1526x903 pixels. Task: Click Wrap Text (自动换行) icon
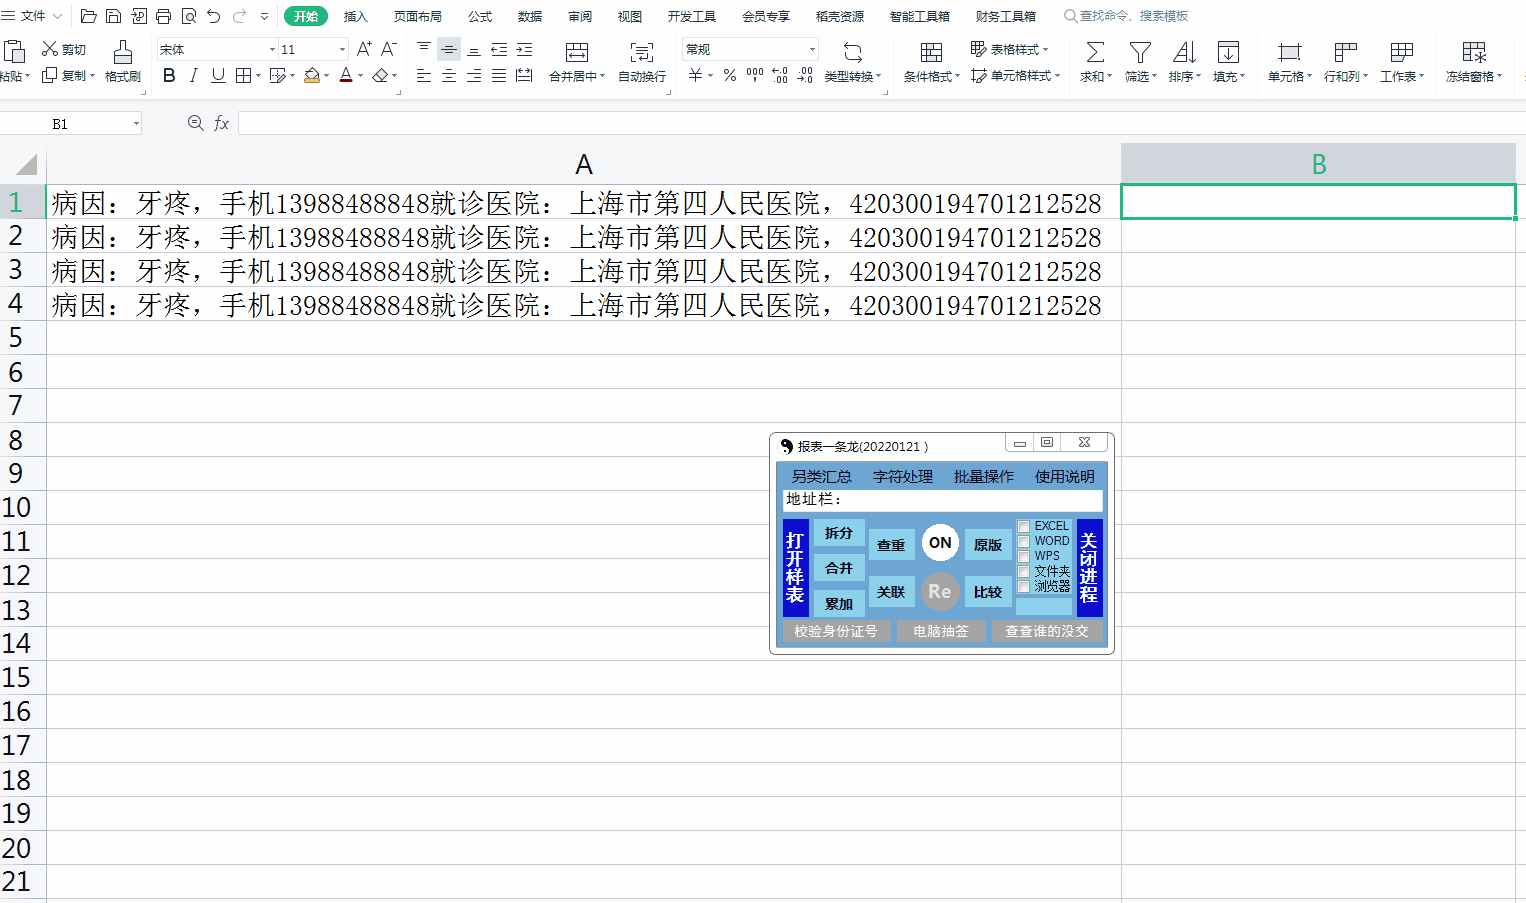(x=641, y=52)
